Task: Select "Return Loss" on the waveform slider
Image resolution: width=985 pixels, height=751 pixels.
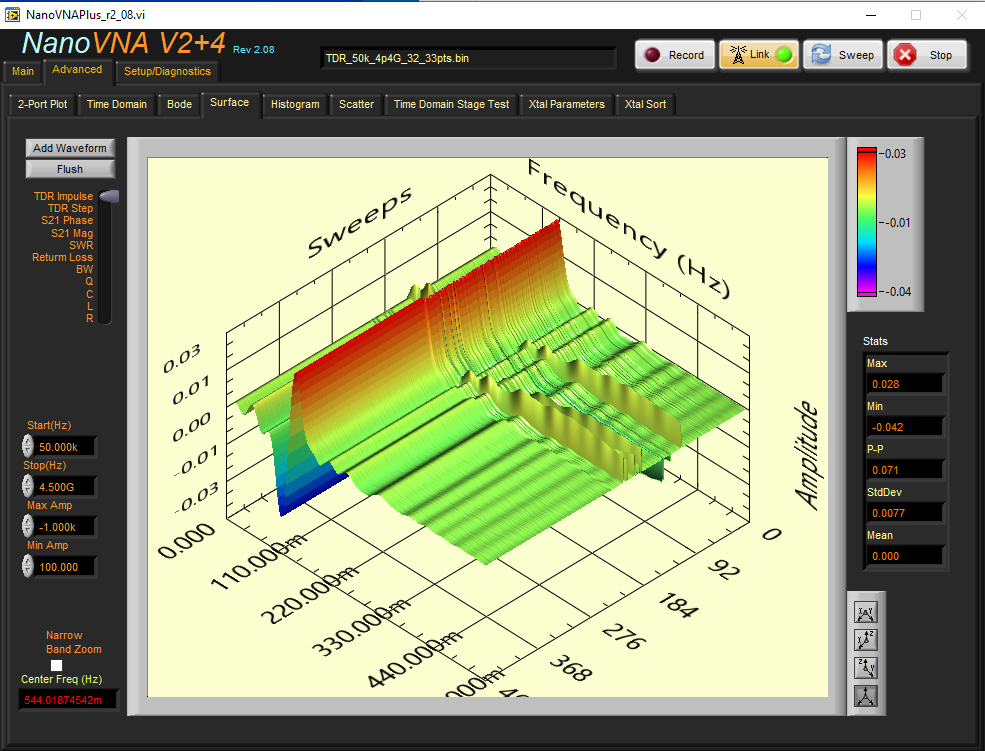Action: click(x=62, y=257)
